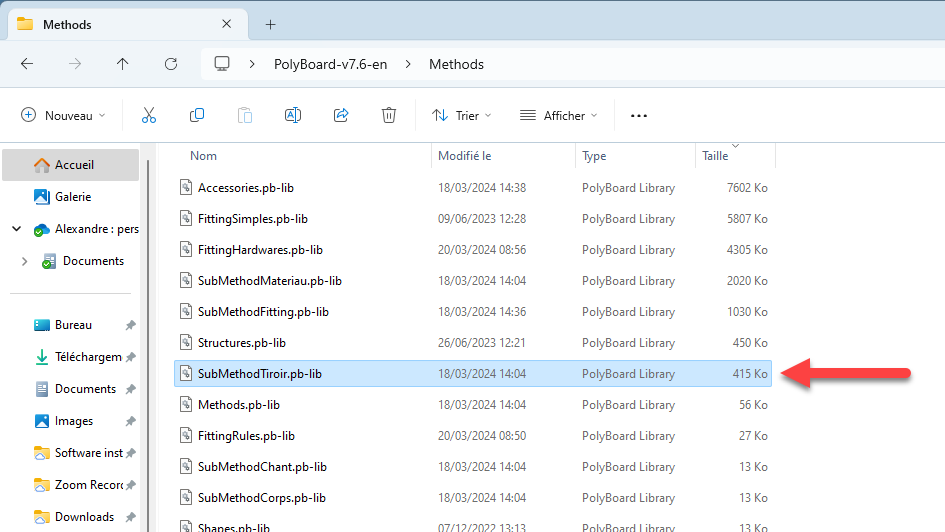Unpin Bureau using its pin icon
The image size is (945, 532).
coord(130,325)
